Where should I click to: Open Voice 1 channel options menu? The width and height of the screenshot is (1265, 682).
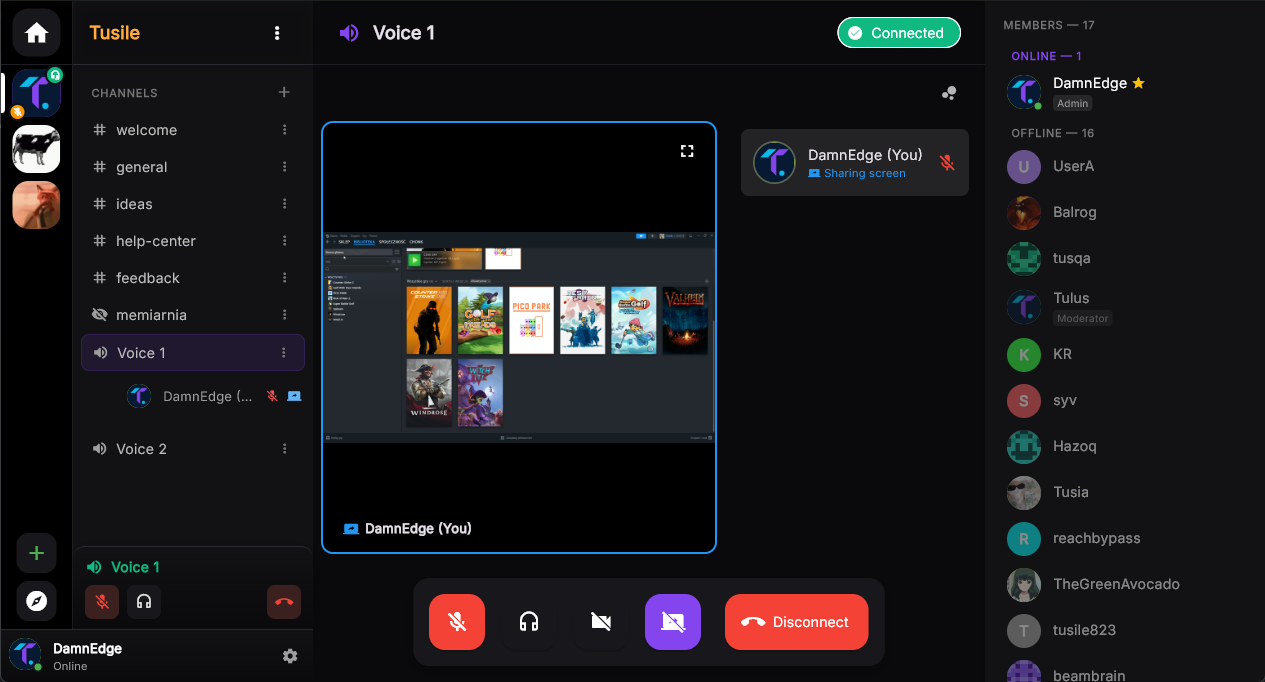284,353
